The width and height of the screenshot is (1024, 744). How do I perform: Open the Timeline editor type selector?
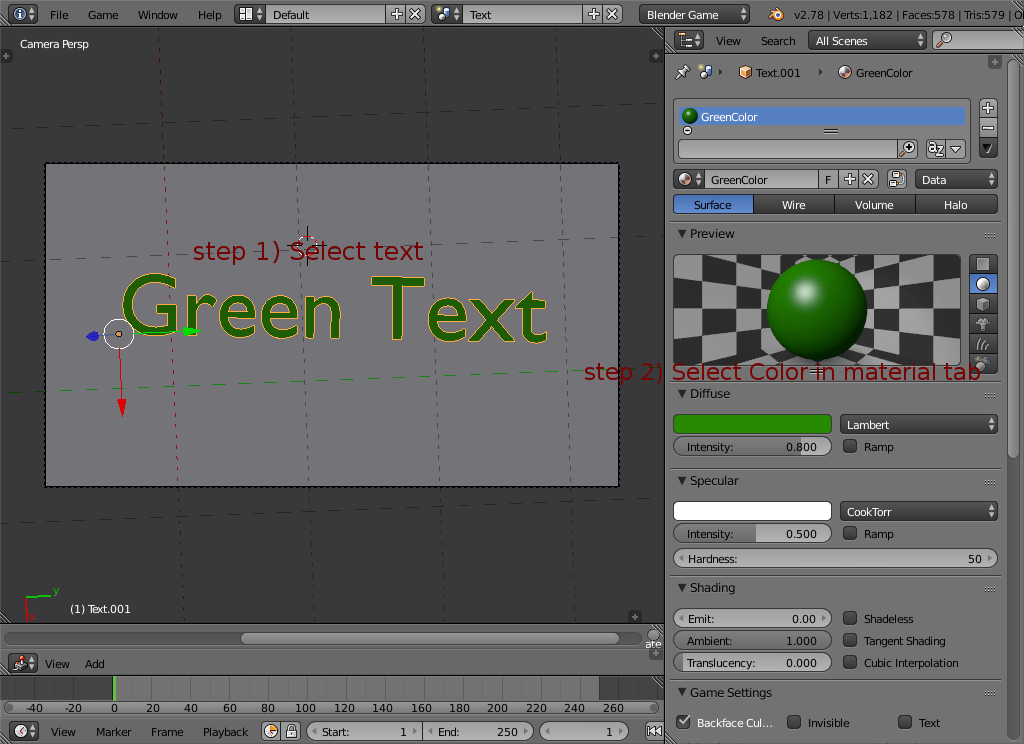coord(23,731)
